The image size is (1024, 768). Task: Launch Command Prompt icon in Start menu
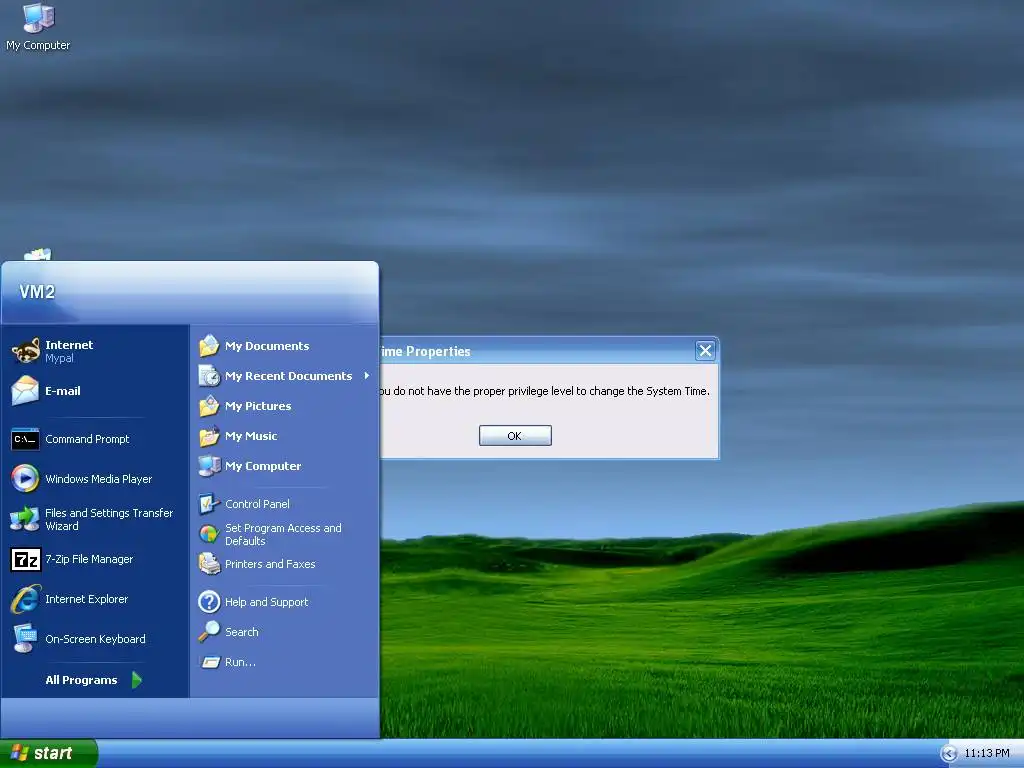point(25,440)
